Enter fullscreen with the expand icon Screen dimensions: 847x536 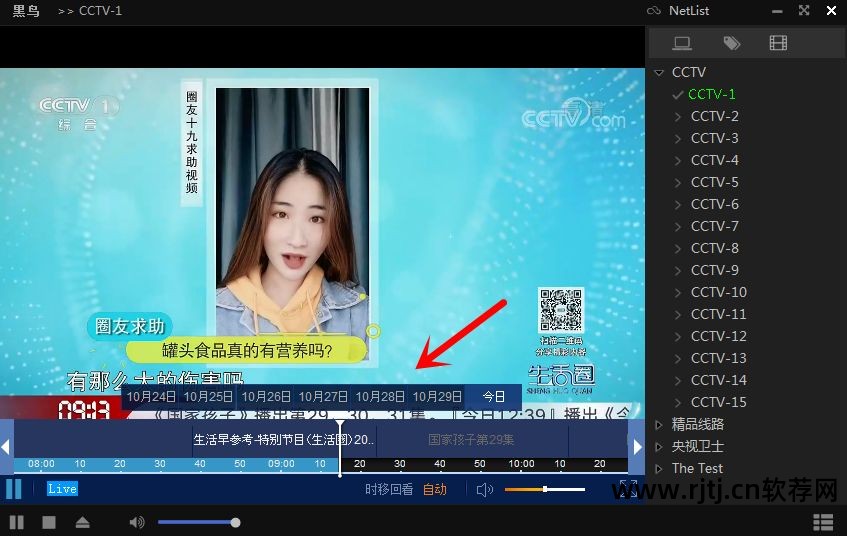[628, 489]
